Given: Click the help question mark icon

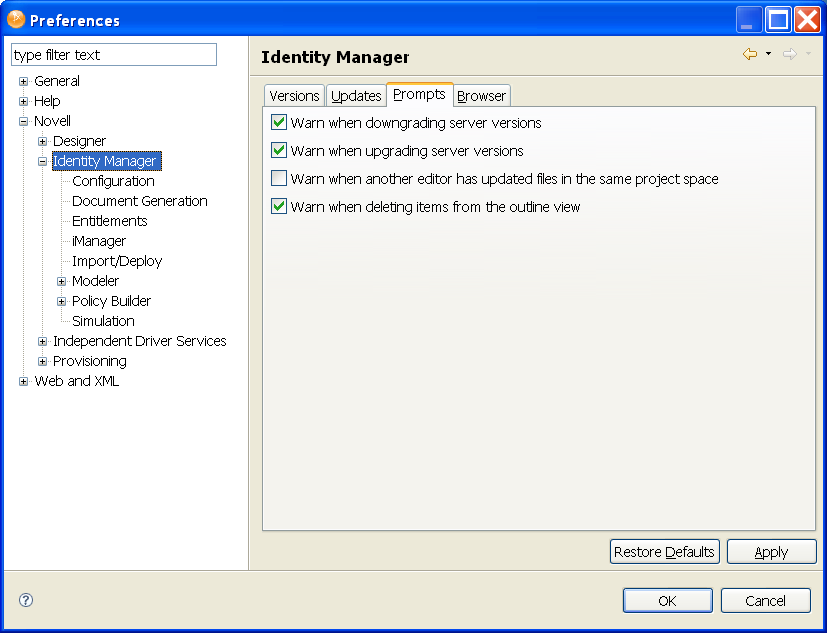Looking at the screenshot, I should (26, 600).
